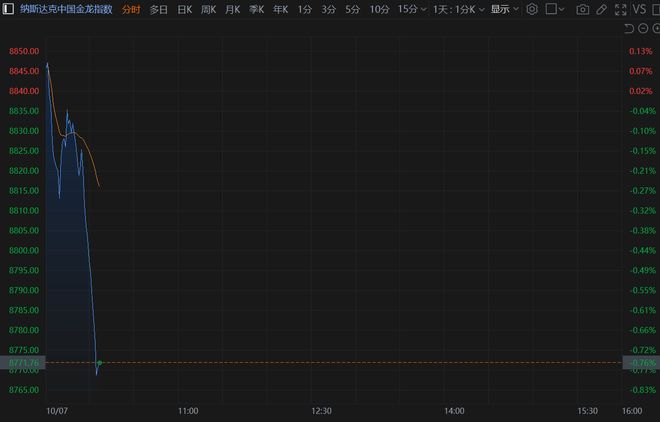Click the 10/07 date axis label
Viewport: 660px width, 422px height.
point(57,411)
